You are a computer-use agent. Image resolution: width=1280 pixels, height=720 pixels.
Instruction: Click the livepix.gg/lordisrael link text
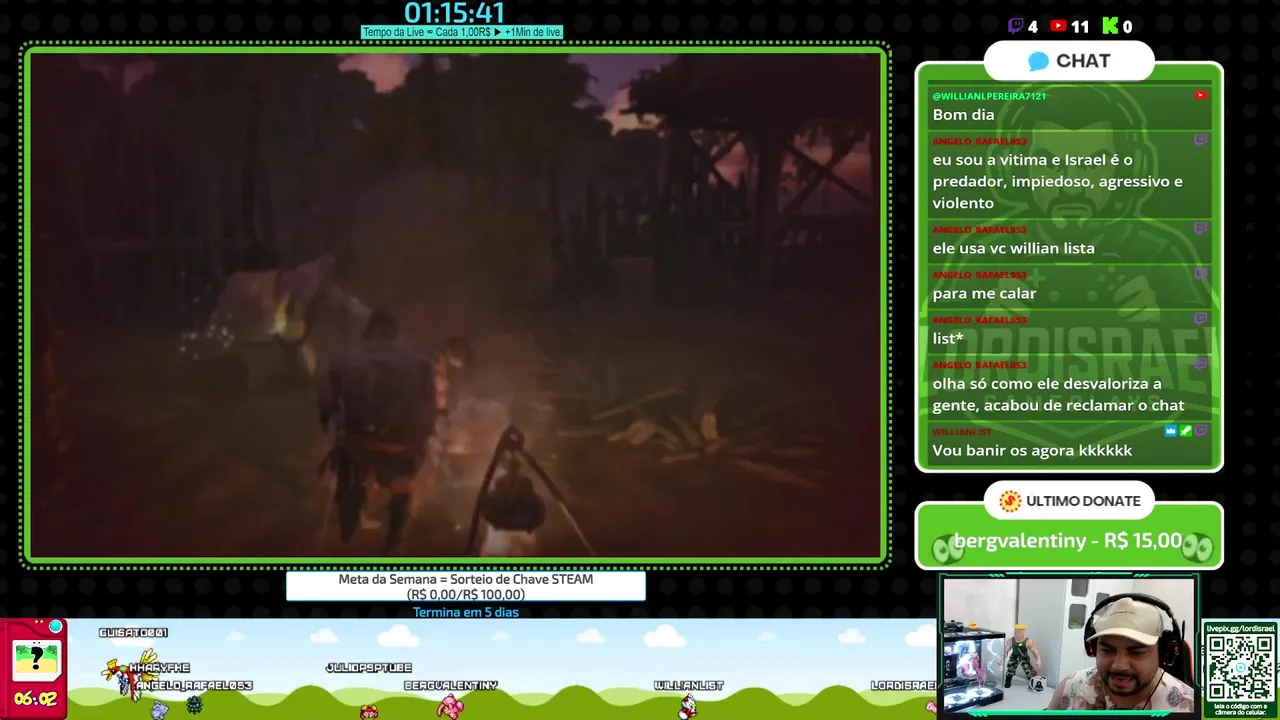pos(1240,628)
